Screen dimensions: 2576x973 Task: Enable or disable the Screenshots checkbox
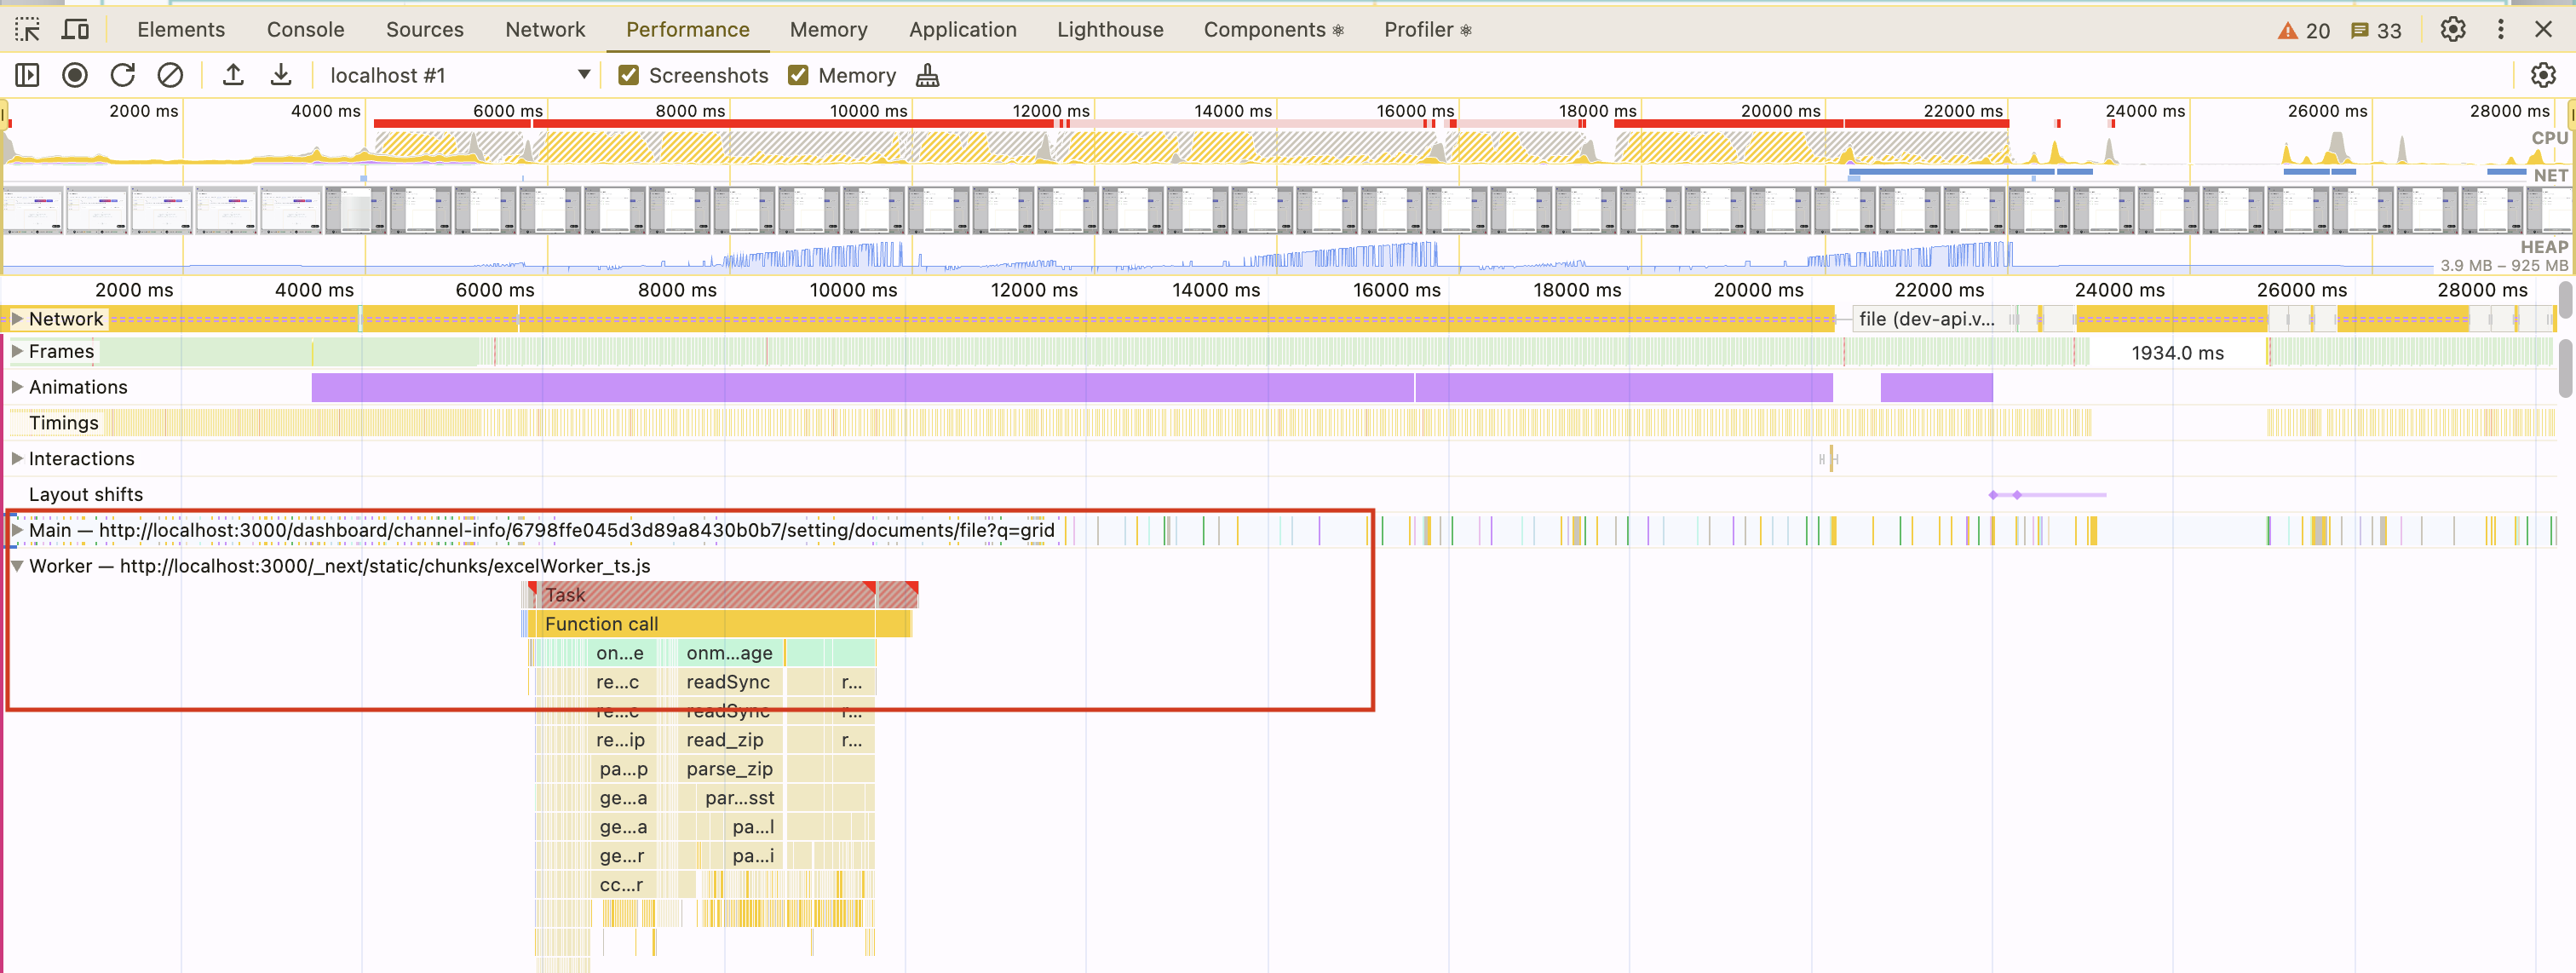628,75
